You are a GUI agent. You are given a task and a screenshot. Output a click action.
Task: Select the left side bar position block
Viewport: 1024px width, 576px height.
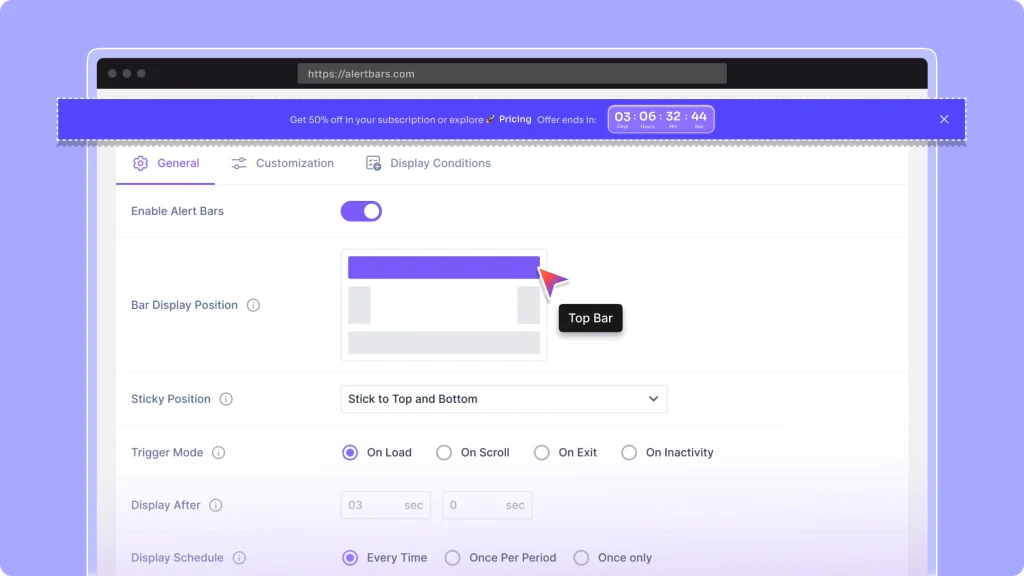359,305
